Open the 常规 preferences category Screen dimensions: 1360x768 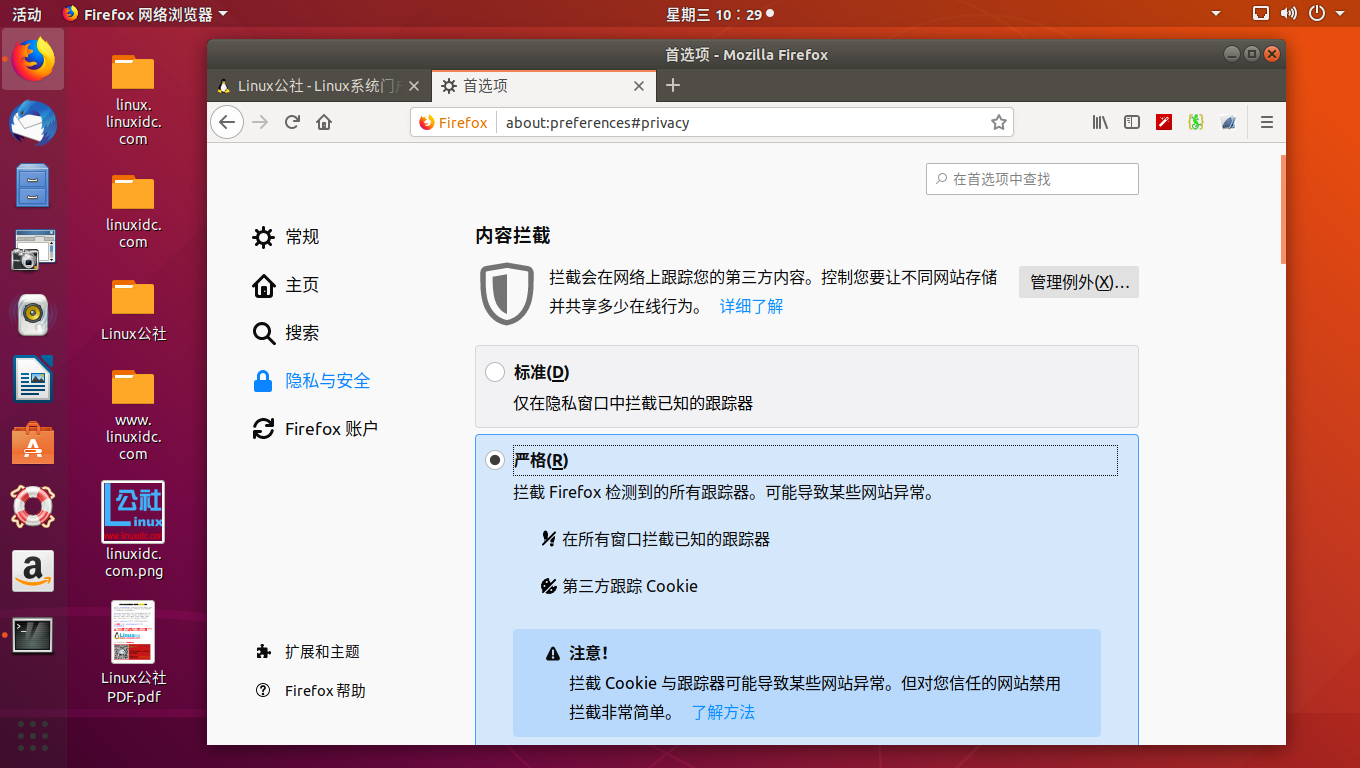tap(286, 237)
